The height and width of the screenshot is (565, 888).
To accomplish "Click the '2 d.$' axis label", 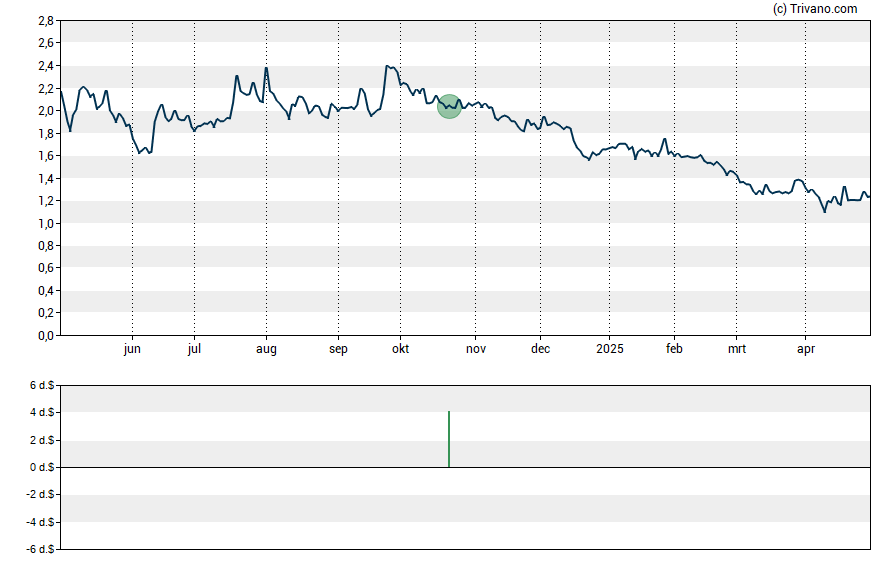I will 42,440.
